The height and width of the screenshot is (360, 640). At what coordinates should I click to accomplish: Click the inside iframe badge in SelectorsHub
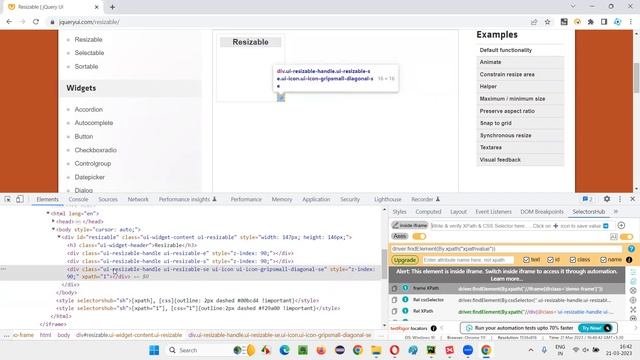pos(410,225)
